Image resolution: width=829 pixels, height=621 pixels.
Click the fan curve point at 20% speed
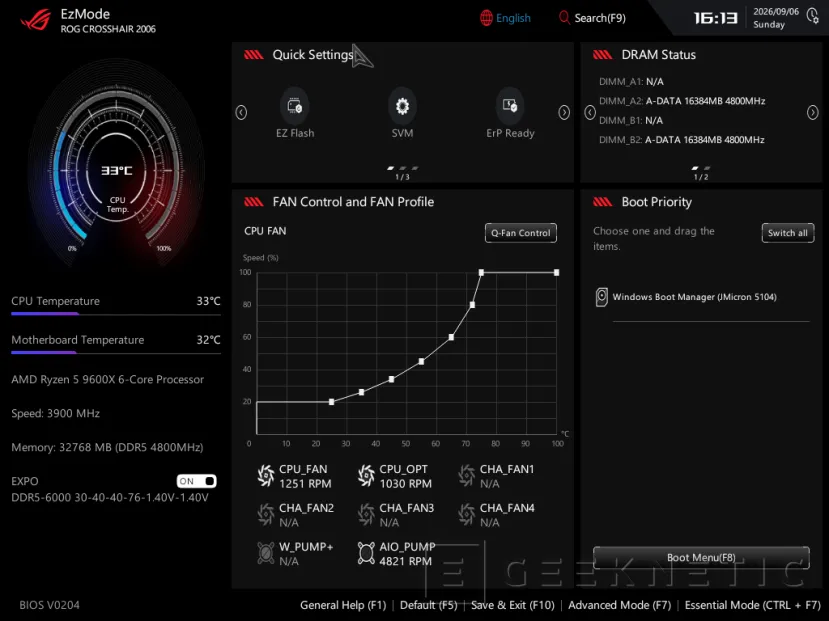pyautogui.click(x=331, y=402)
